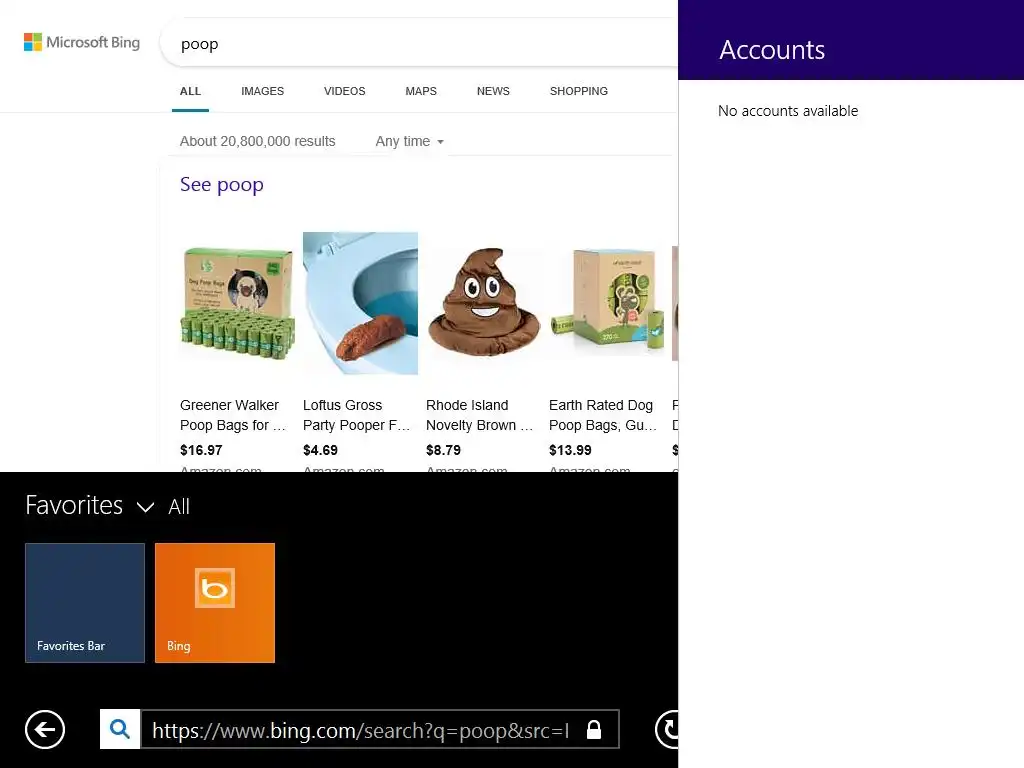Go back with the back arrow button
The image size is (1024, 768).
point(45,729)
